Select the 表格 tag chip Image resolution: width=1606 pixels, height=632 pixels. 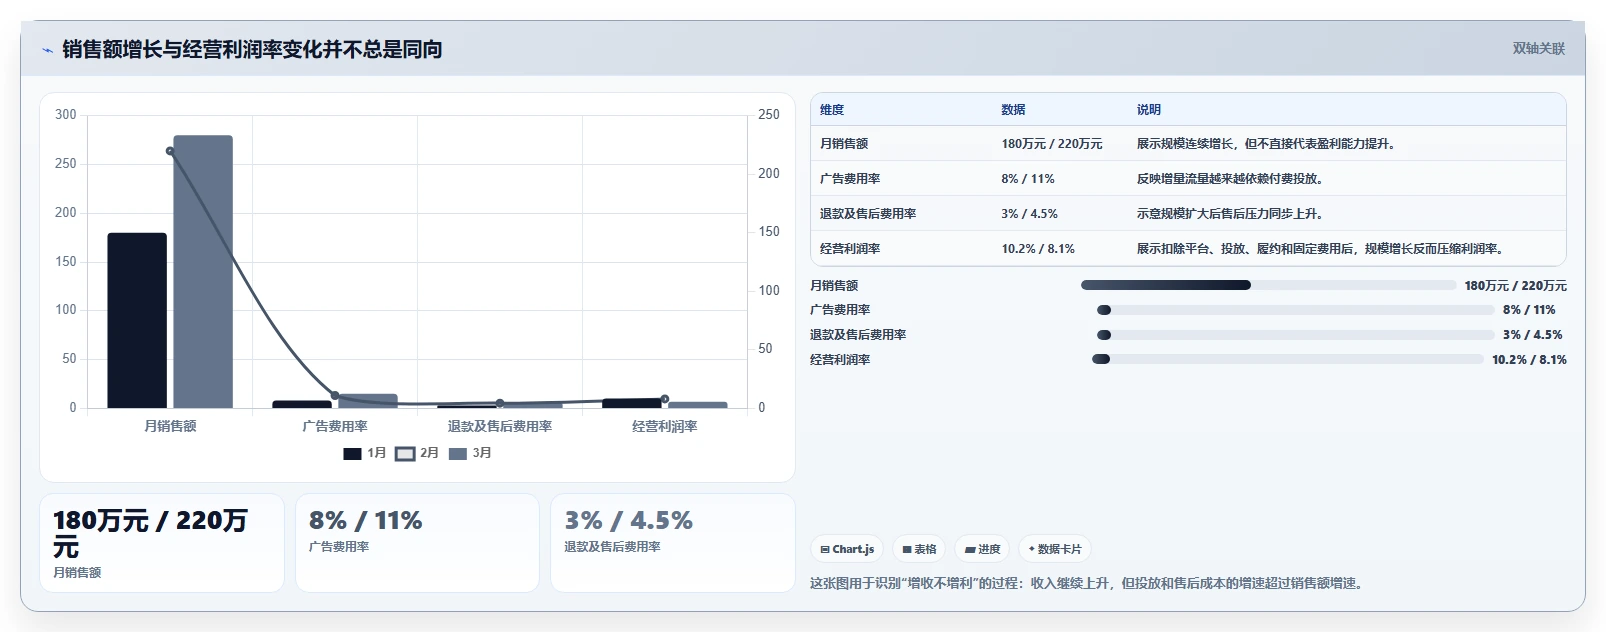919,549
